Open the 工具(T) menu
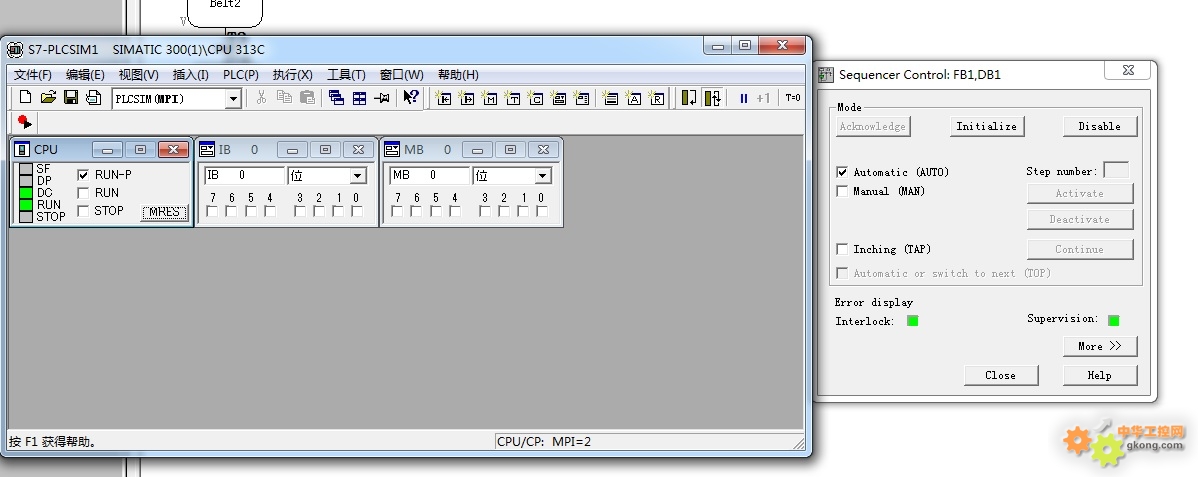Screen dimensions: 1198x477 pos(346,74)
